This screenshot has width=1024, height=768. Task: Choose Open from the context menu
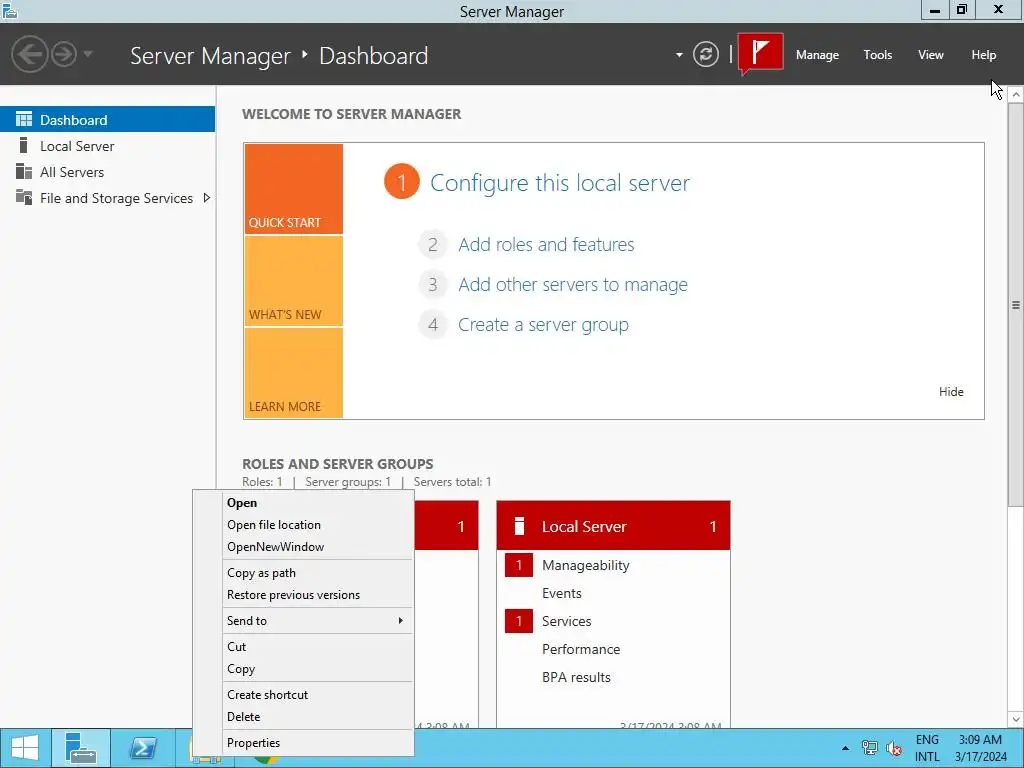(304, 503)
